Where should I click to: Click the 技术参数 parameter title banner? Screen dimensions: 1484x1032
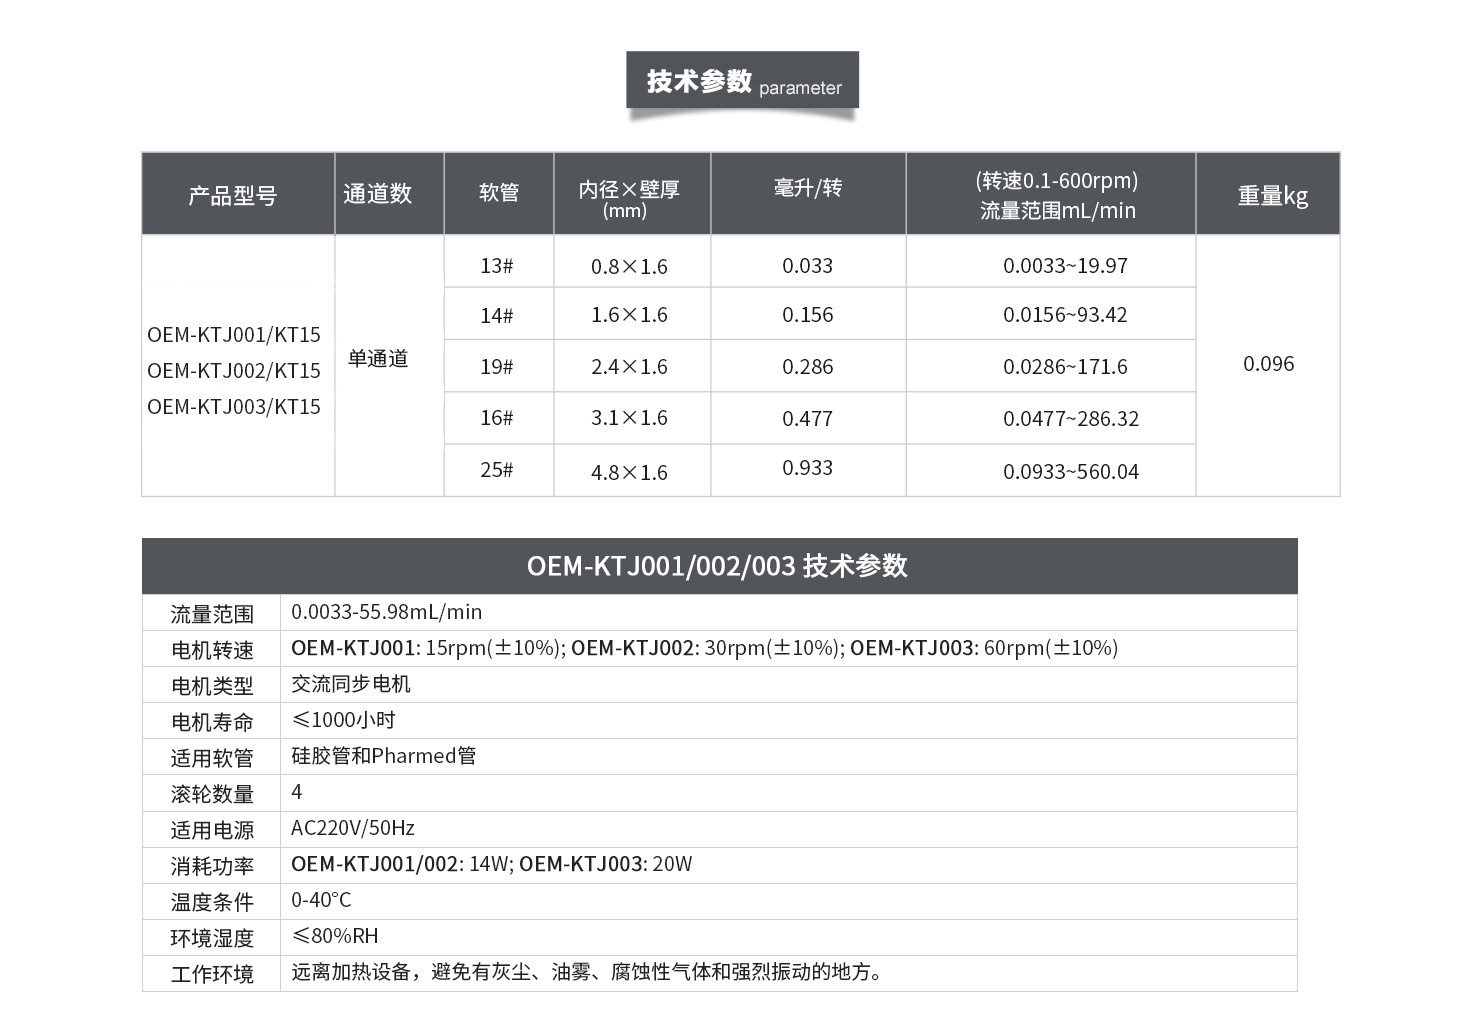pos(742,81)
